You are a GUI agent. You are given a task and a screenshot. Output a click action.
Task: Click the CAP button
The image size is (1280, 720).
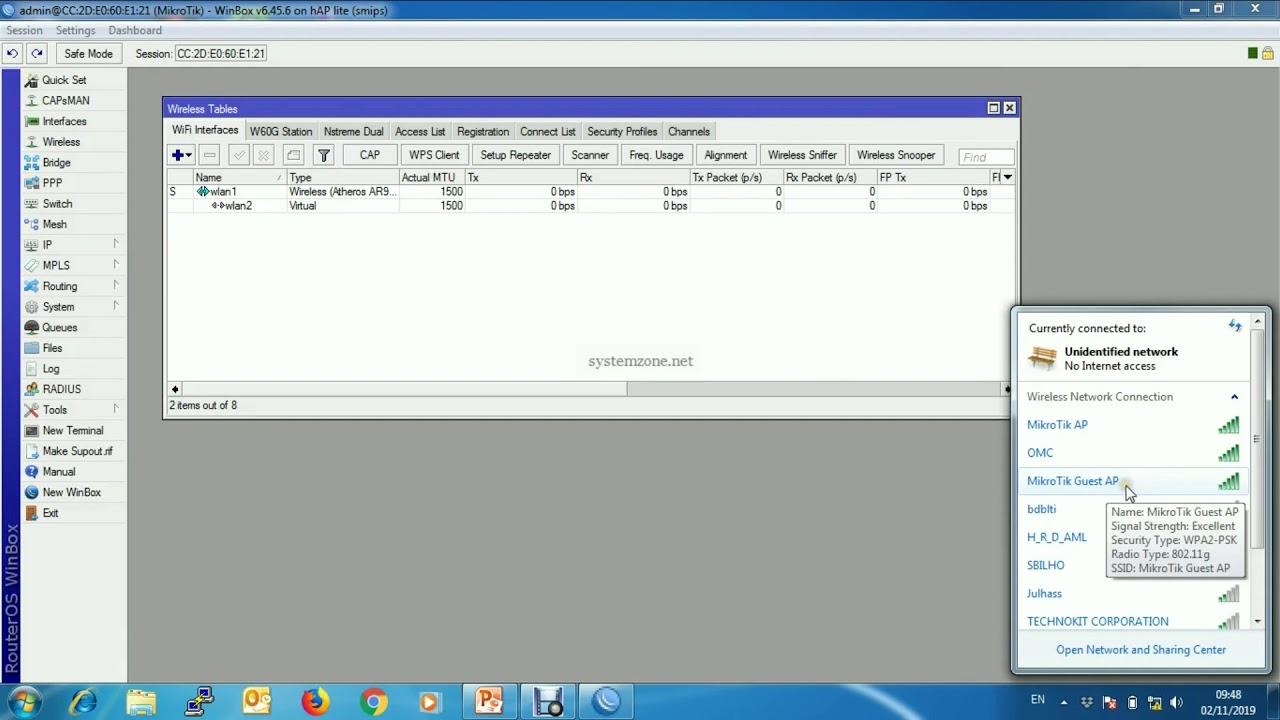(x=370, y=155)
